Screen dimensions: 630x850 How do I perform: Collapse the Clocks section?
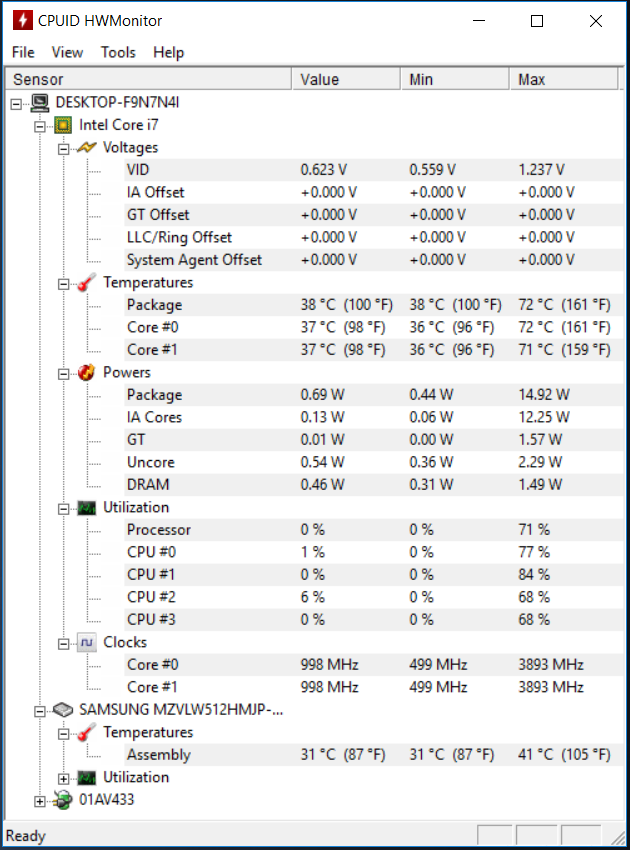63,644
